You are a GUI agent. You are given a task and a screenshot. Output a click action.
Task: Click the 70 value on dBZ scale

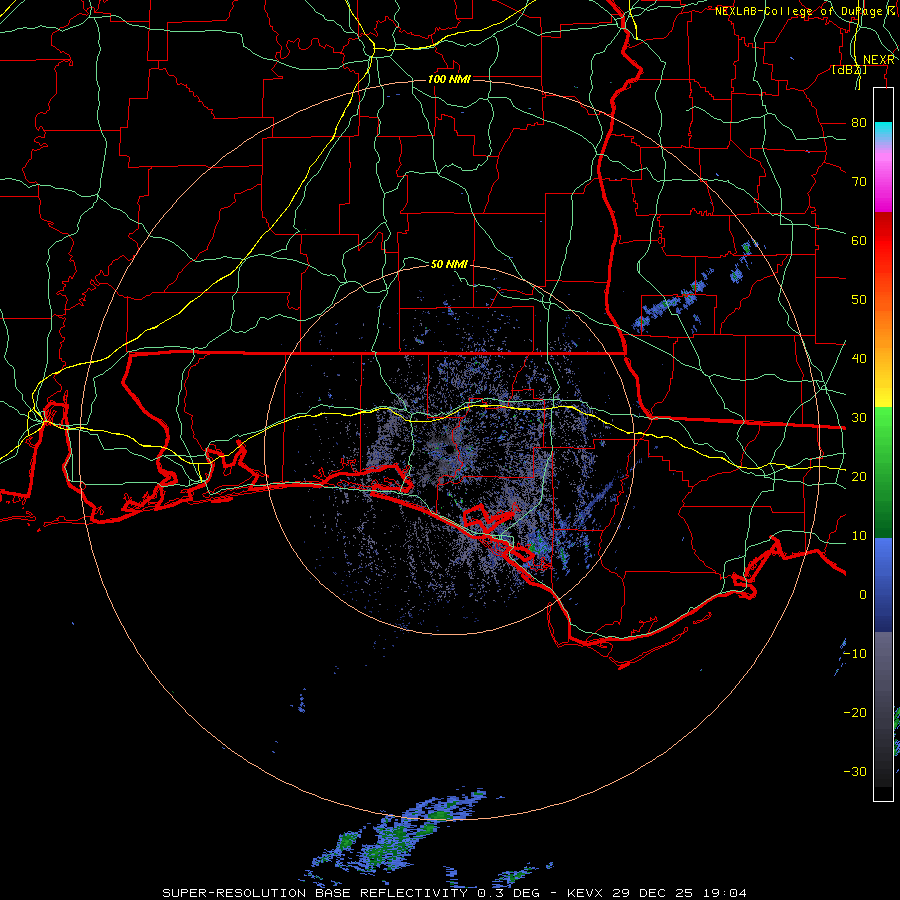click(x=859, y=181)
